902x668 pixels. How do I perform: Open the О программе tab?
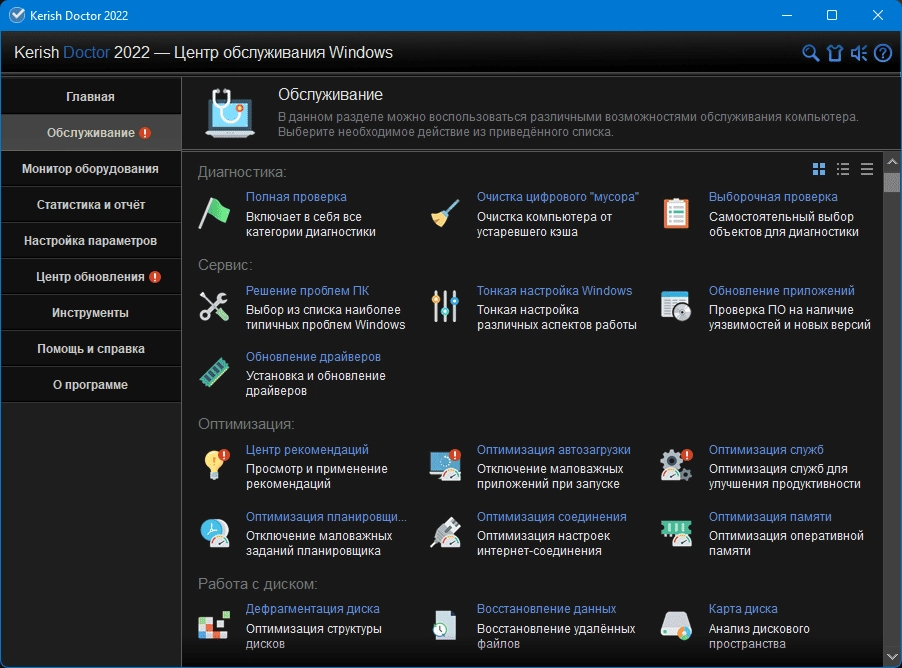[91, 385]
